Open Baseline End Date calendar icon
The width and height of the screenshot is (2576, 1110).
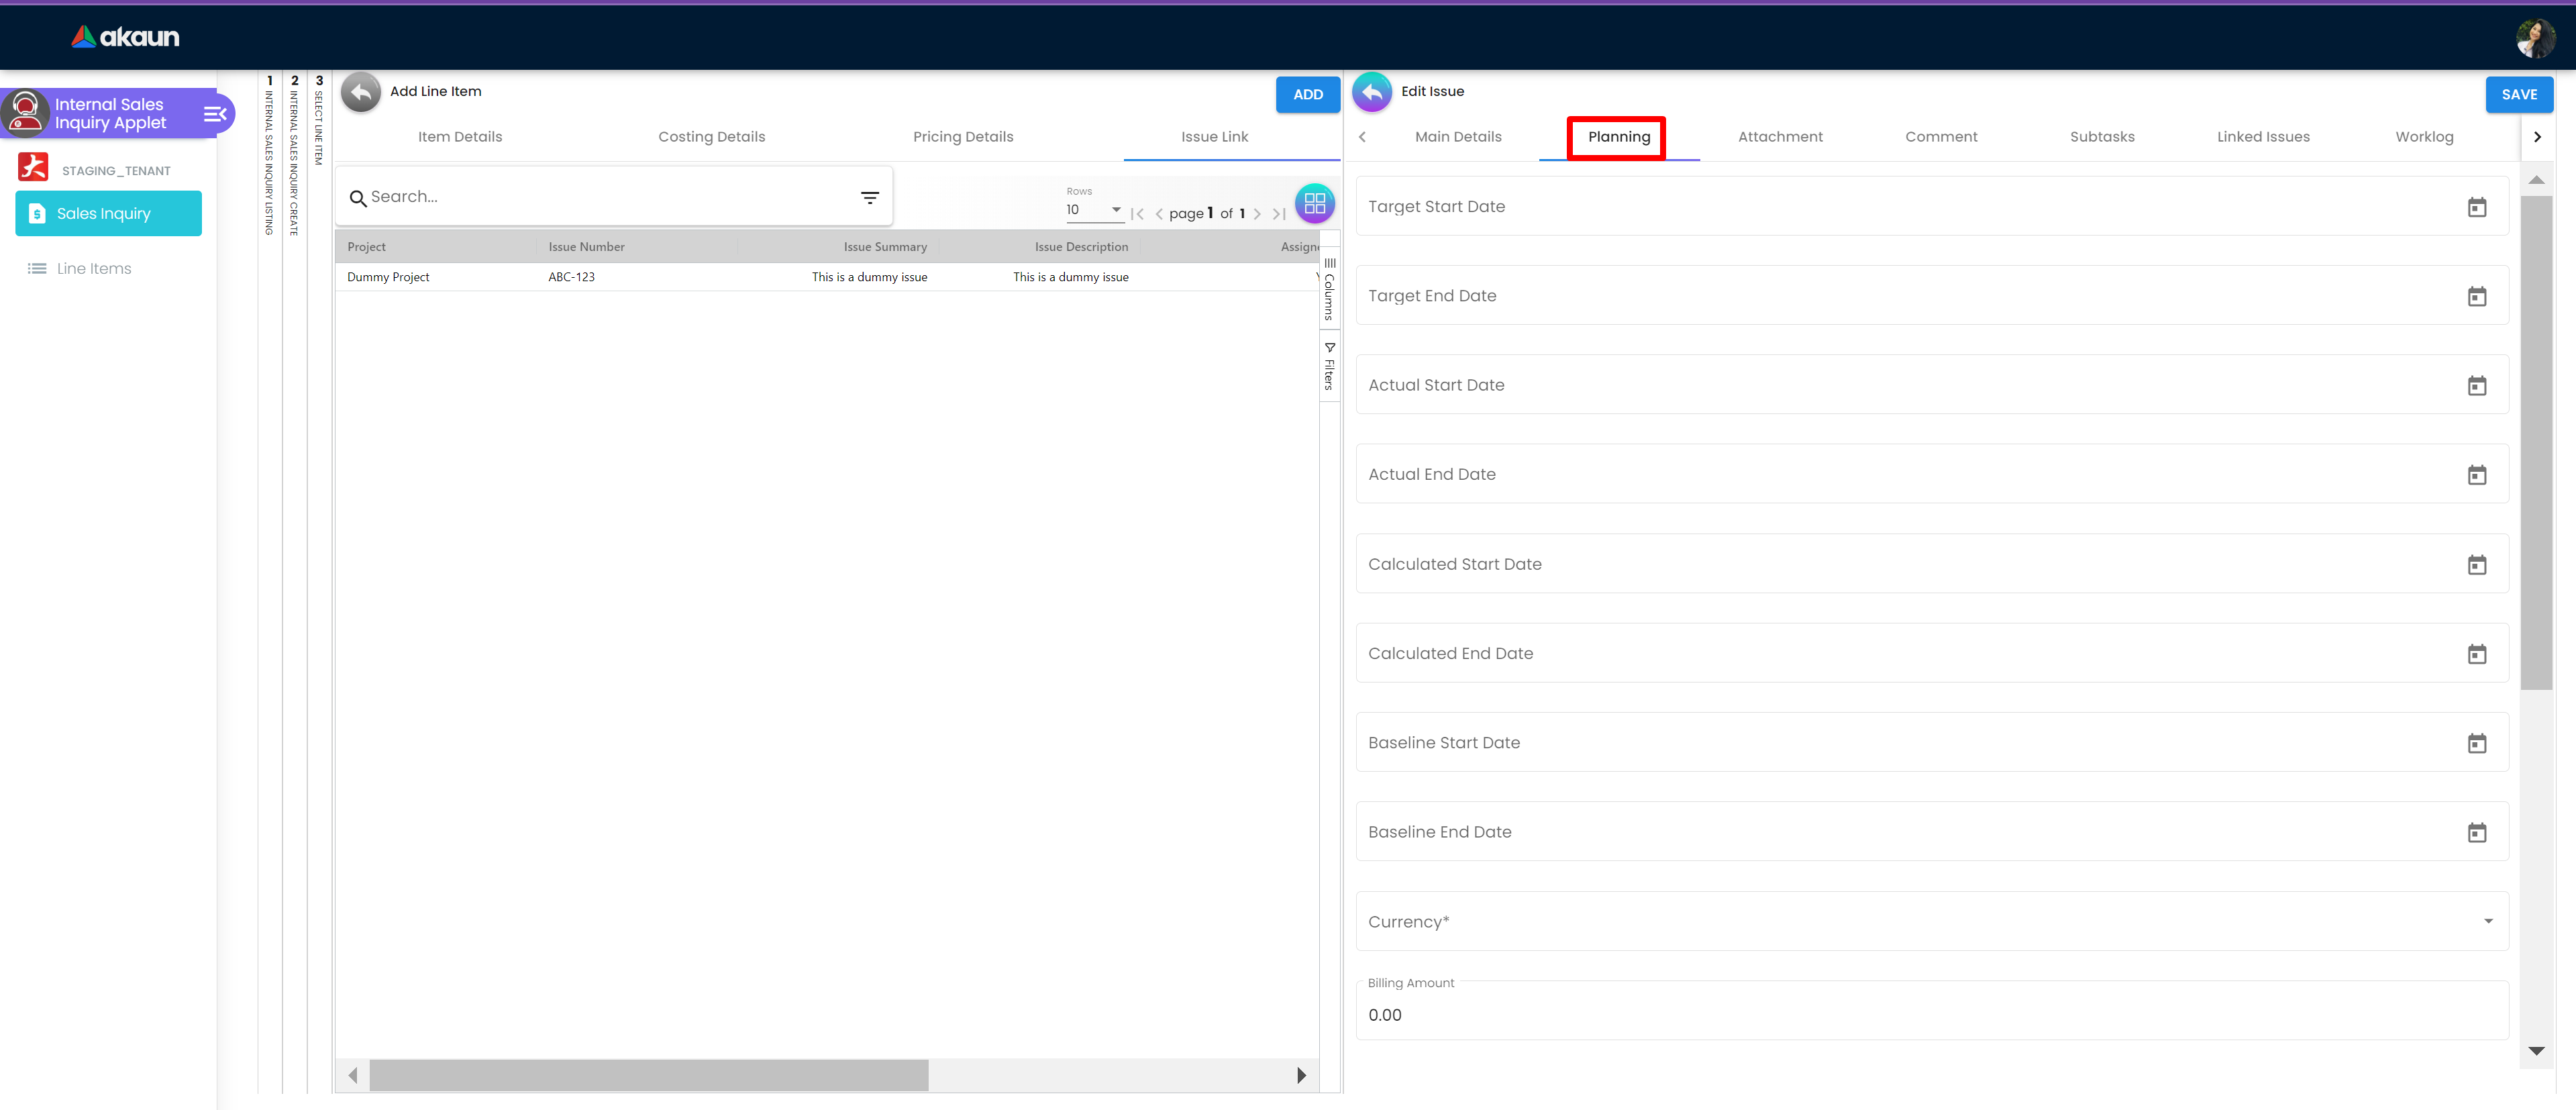coord(2476,832)
